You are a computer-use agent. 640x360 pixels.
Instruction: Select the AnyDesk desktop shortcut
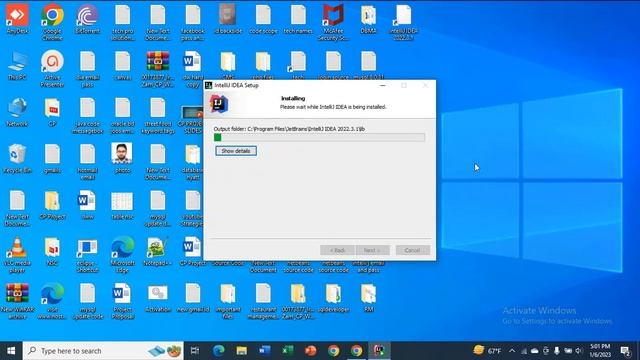[17, 19]
